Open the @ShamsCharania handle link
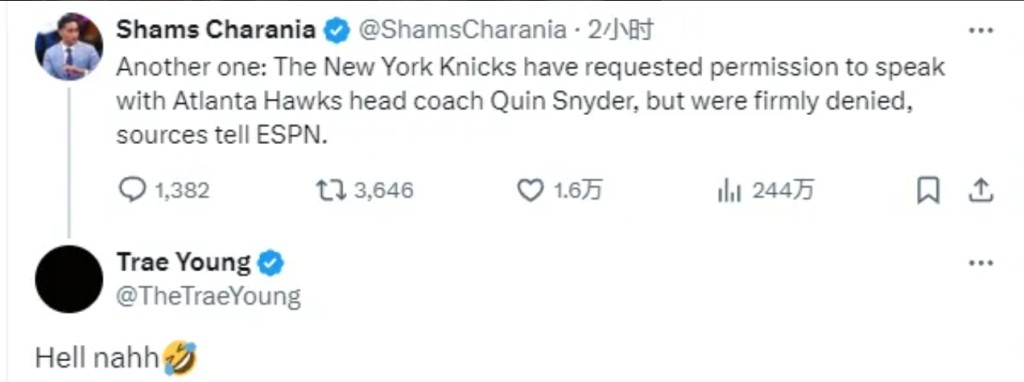The height and width of the screenshot is (382, 1024). click(x=463, y=30)
